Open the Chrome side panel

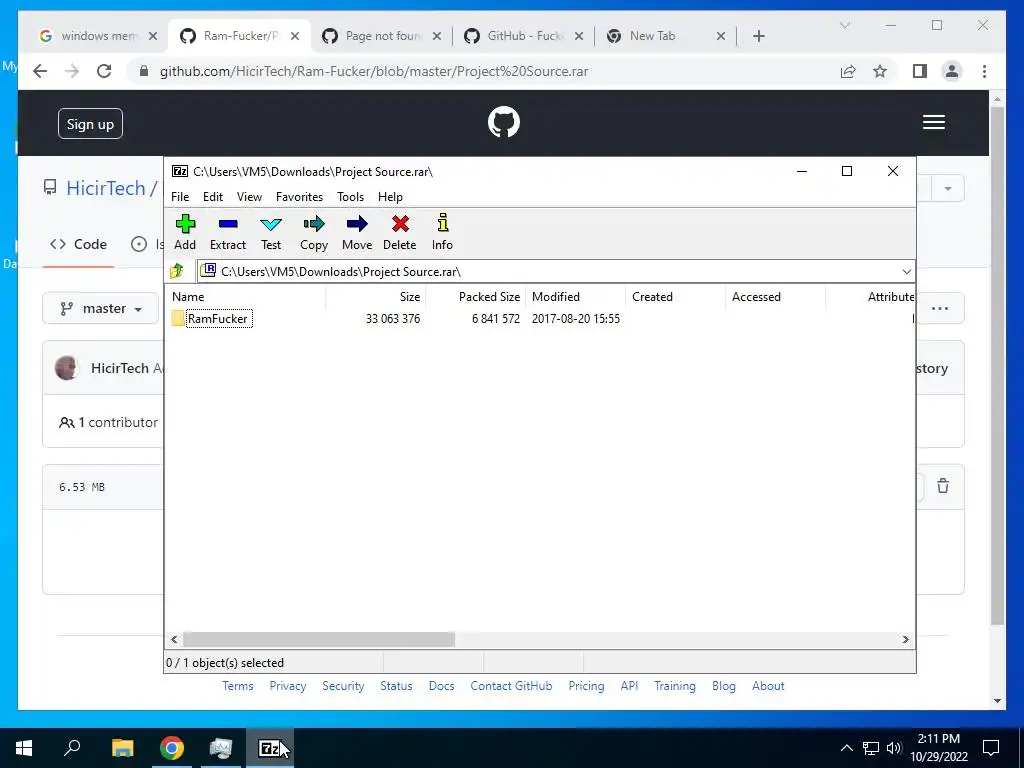point(920,71)
